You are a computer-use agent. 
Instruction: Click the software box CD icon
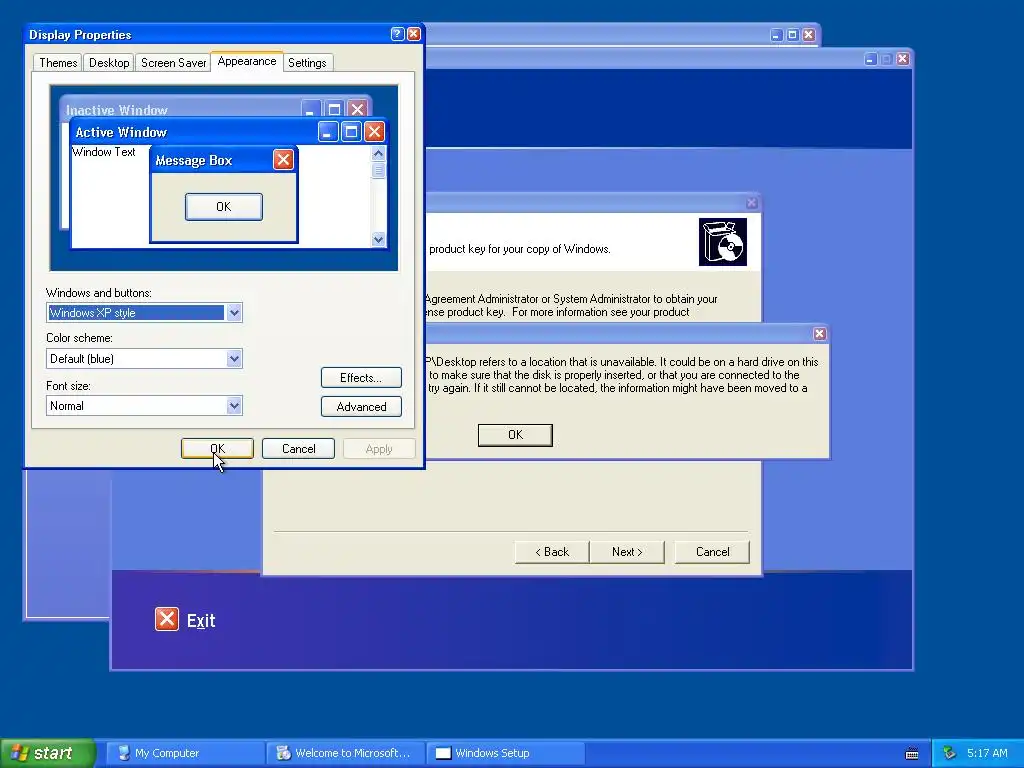tap(722, 242)
